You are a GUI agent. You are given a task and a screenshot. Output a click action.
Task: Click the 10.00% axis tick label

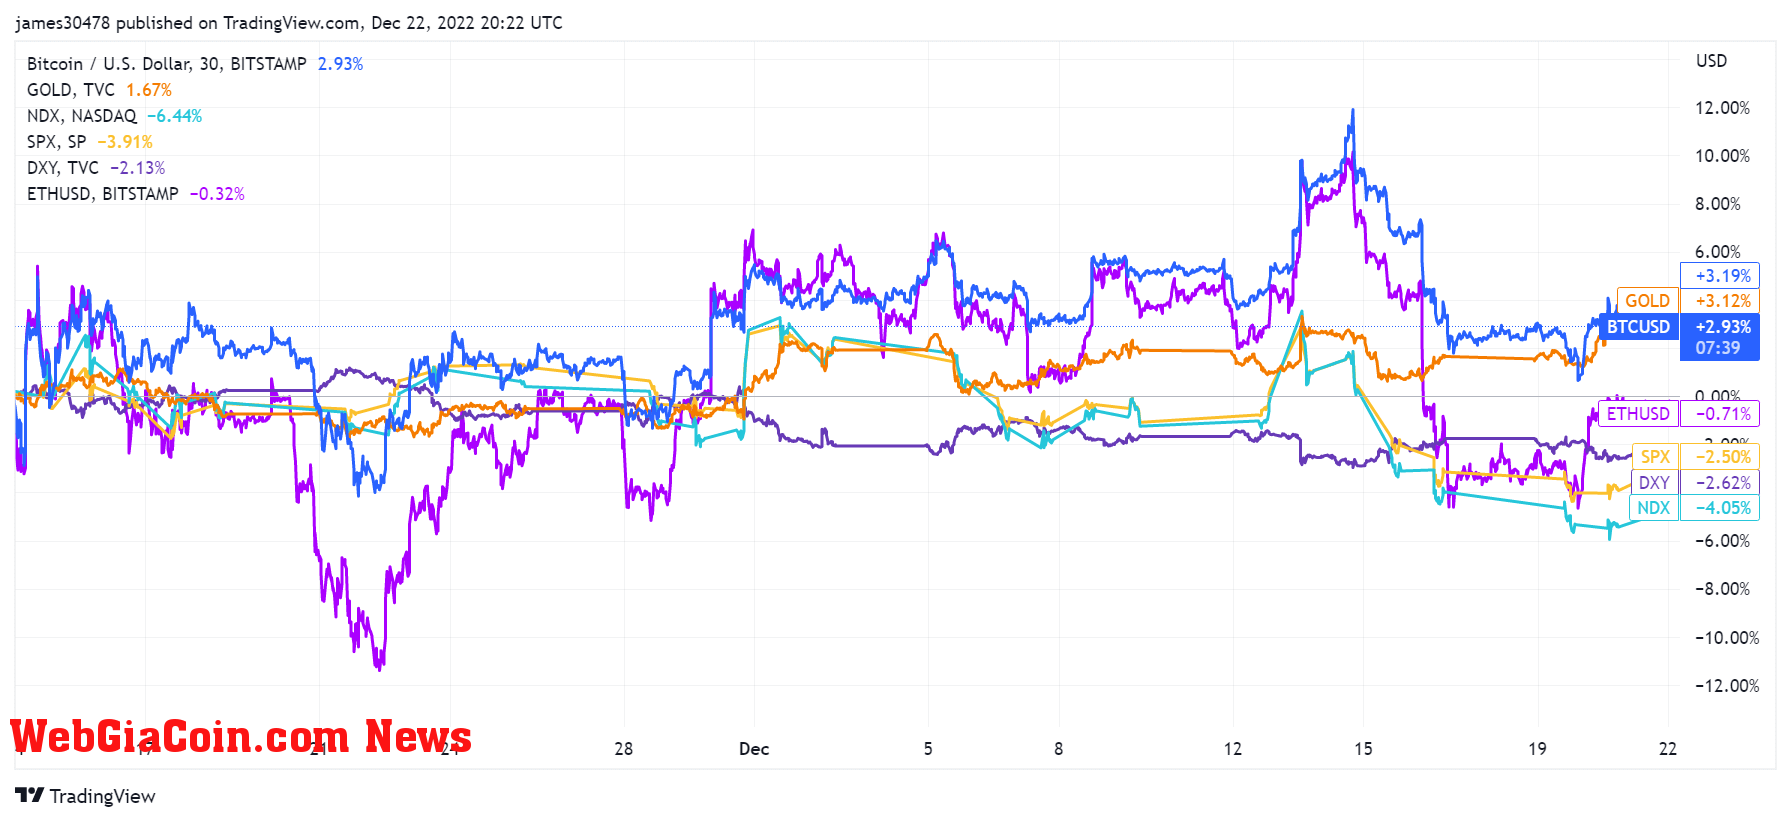1722,156
